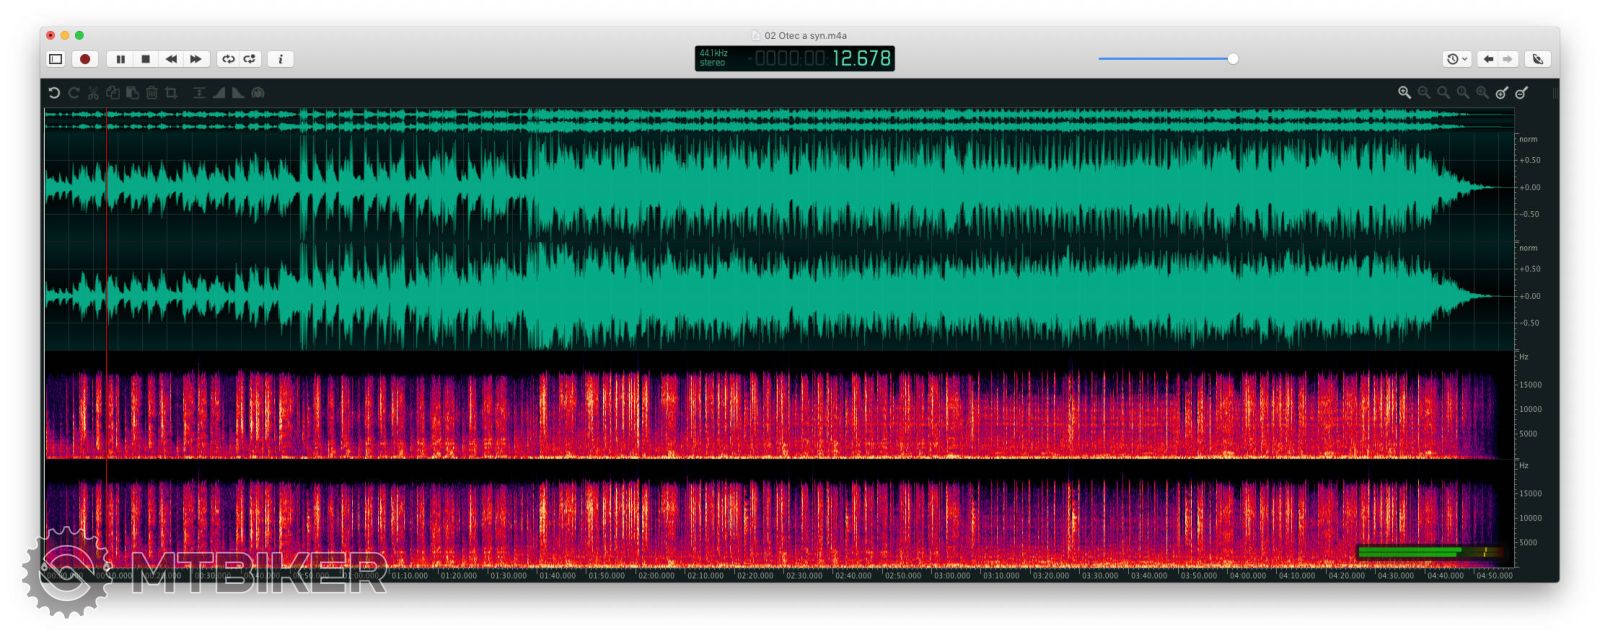Increase vertical waveform zoom
This screenshot has width=1600, height=636.
[1501, 93]
